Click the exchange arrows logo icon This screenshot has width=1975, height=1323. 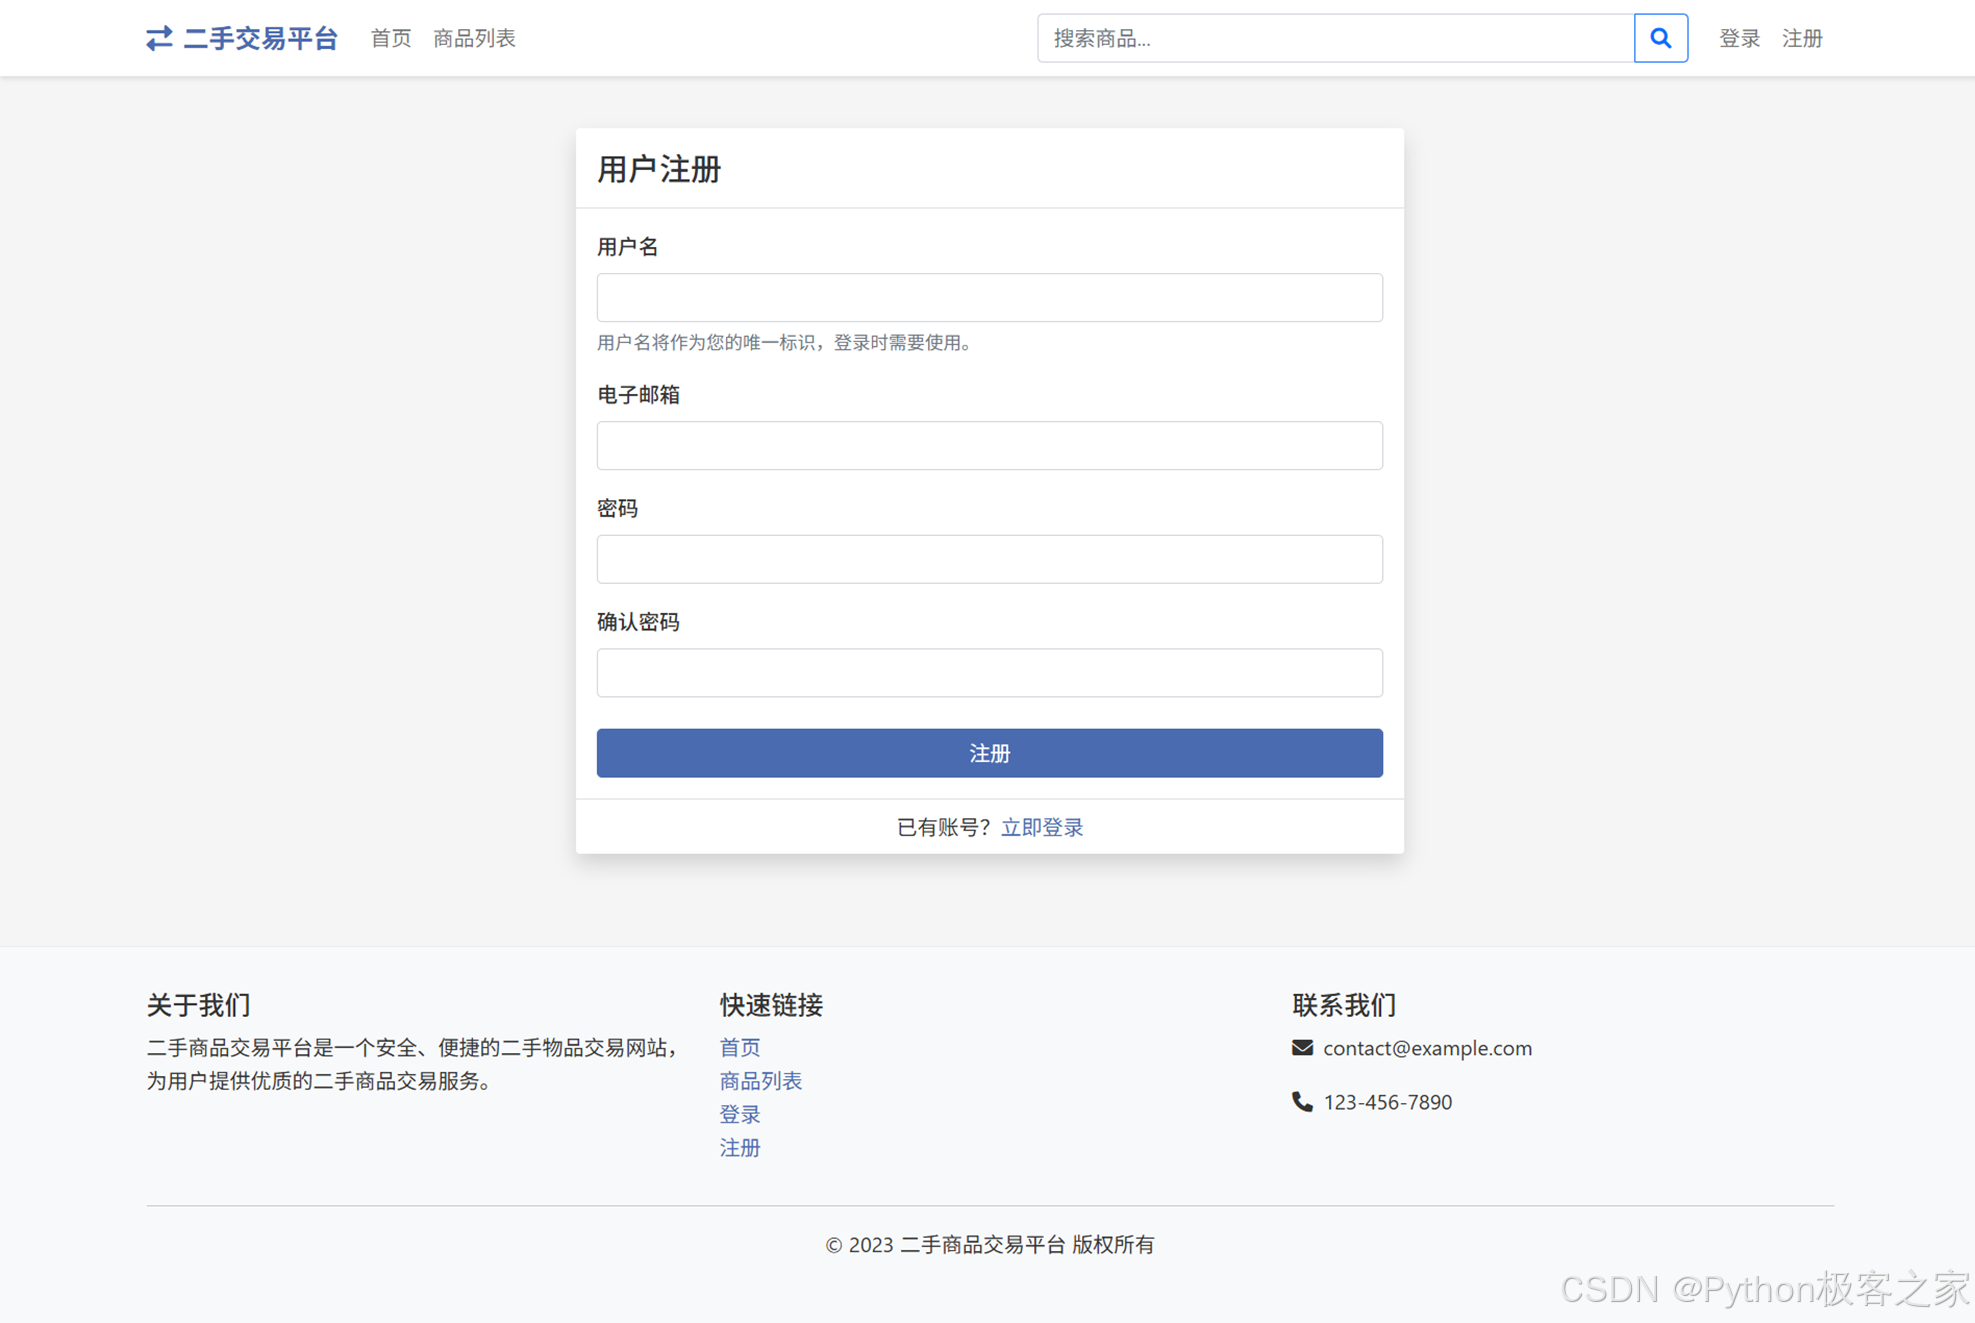tap(159, 38)
